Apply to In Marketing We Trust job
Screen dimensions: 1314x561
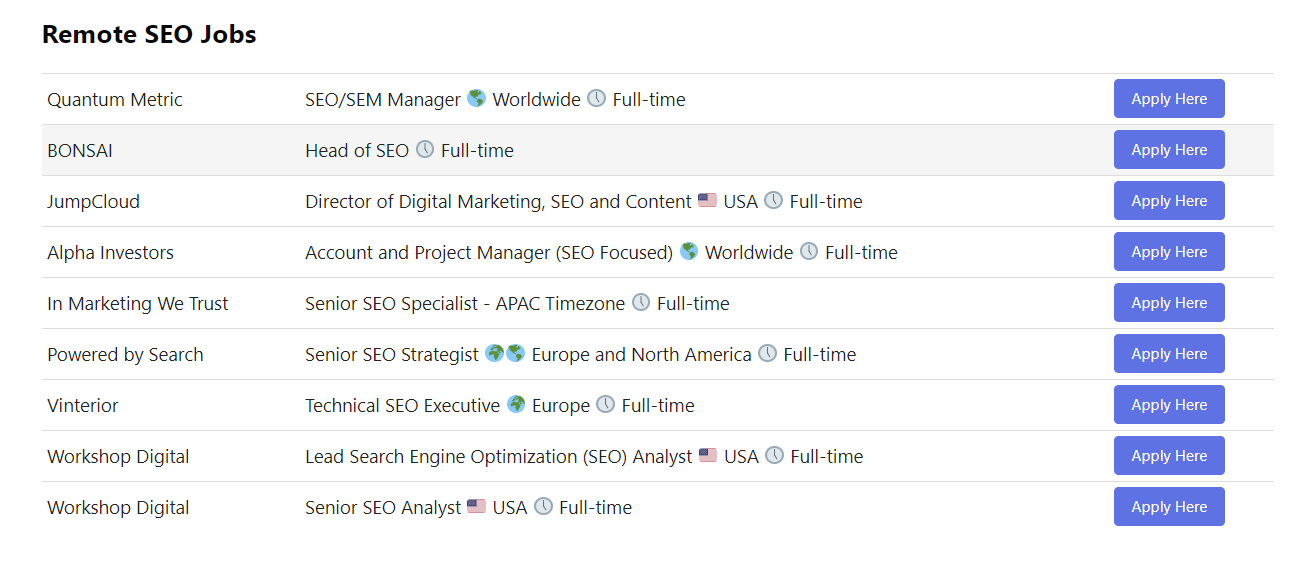point(1168,303)
